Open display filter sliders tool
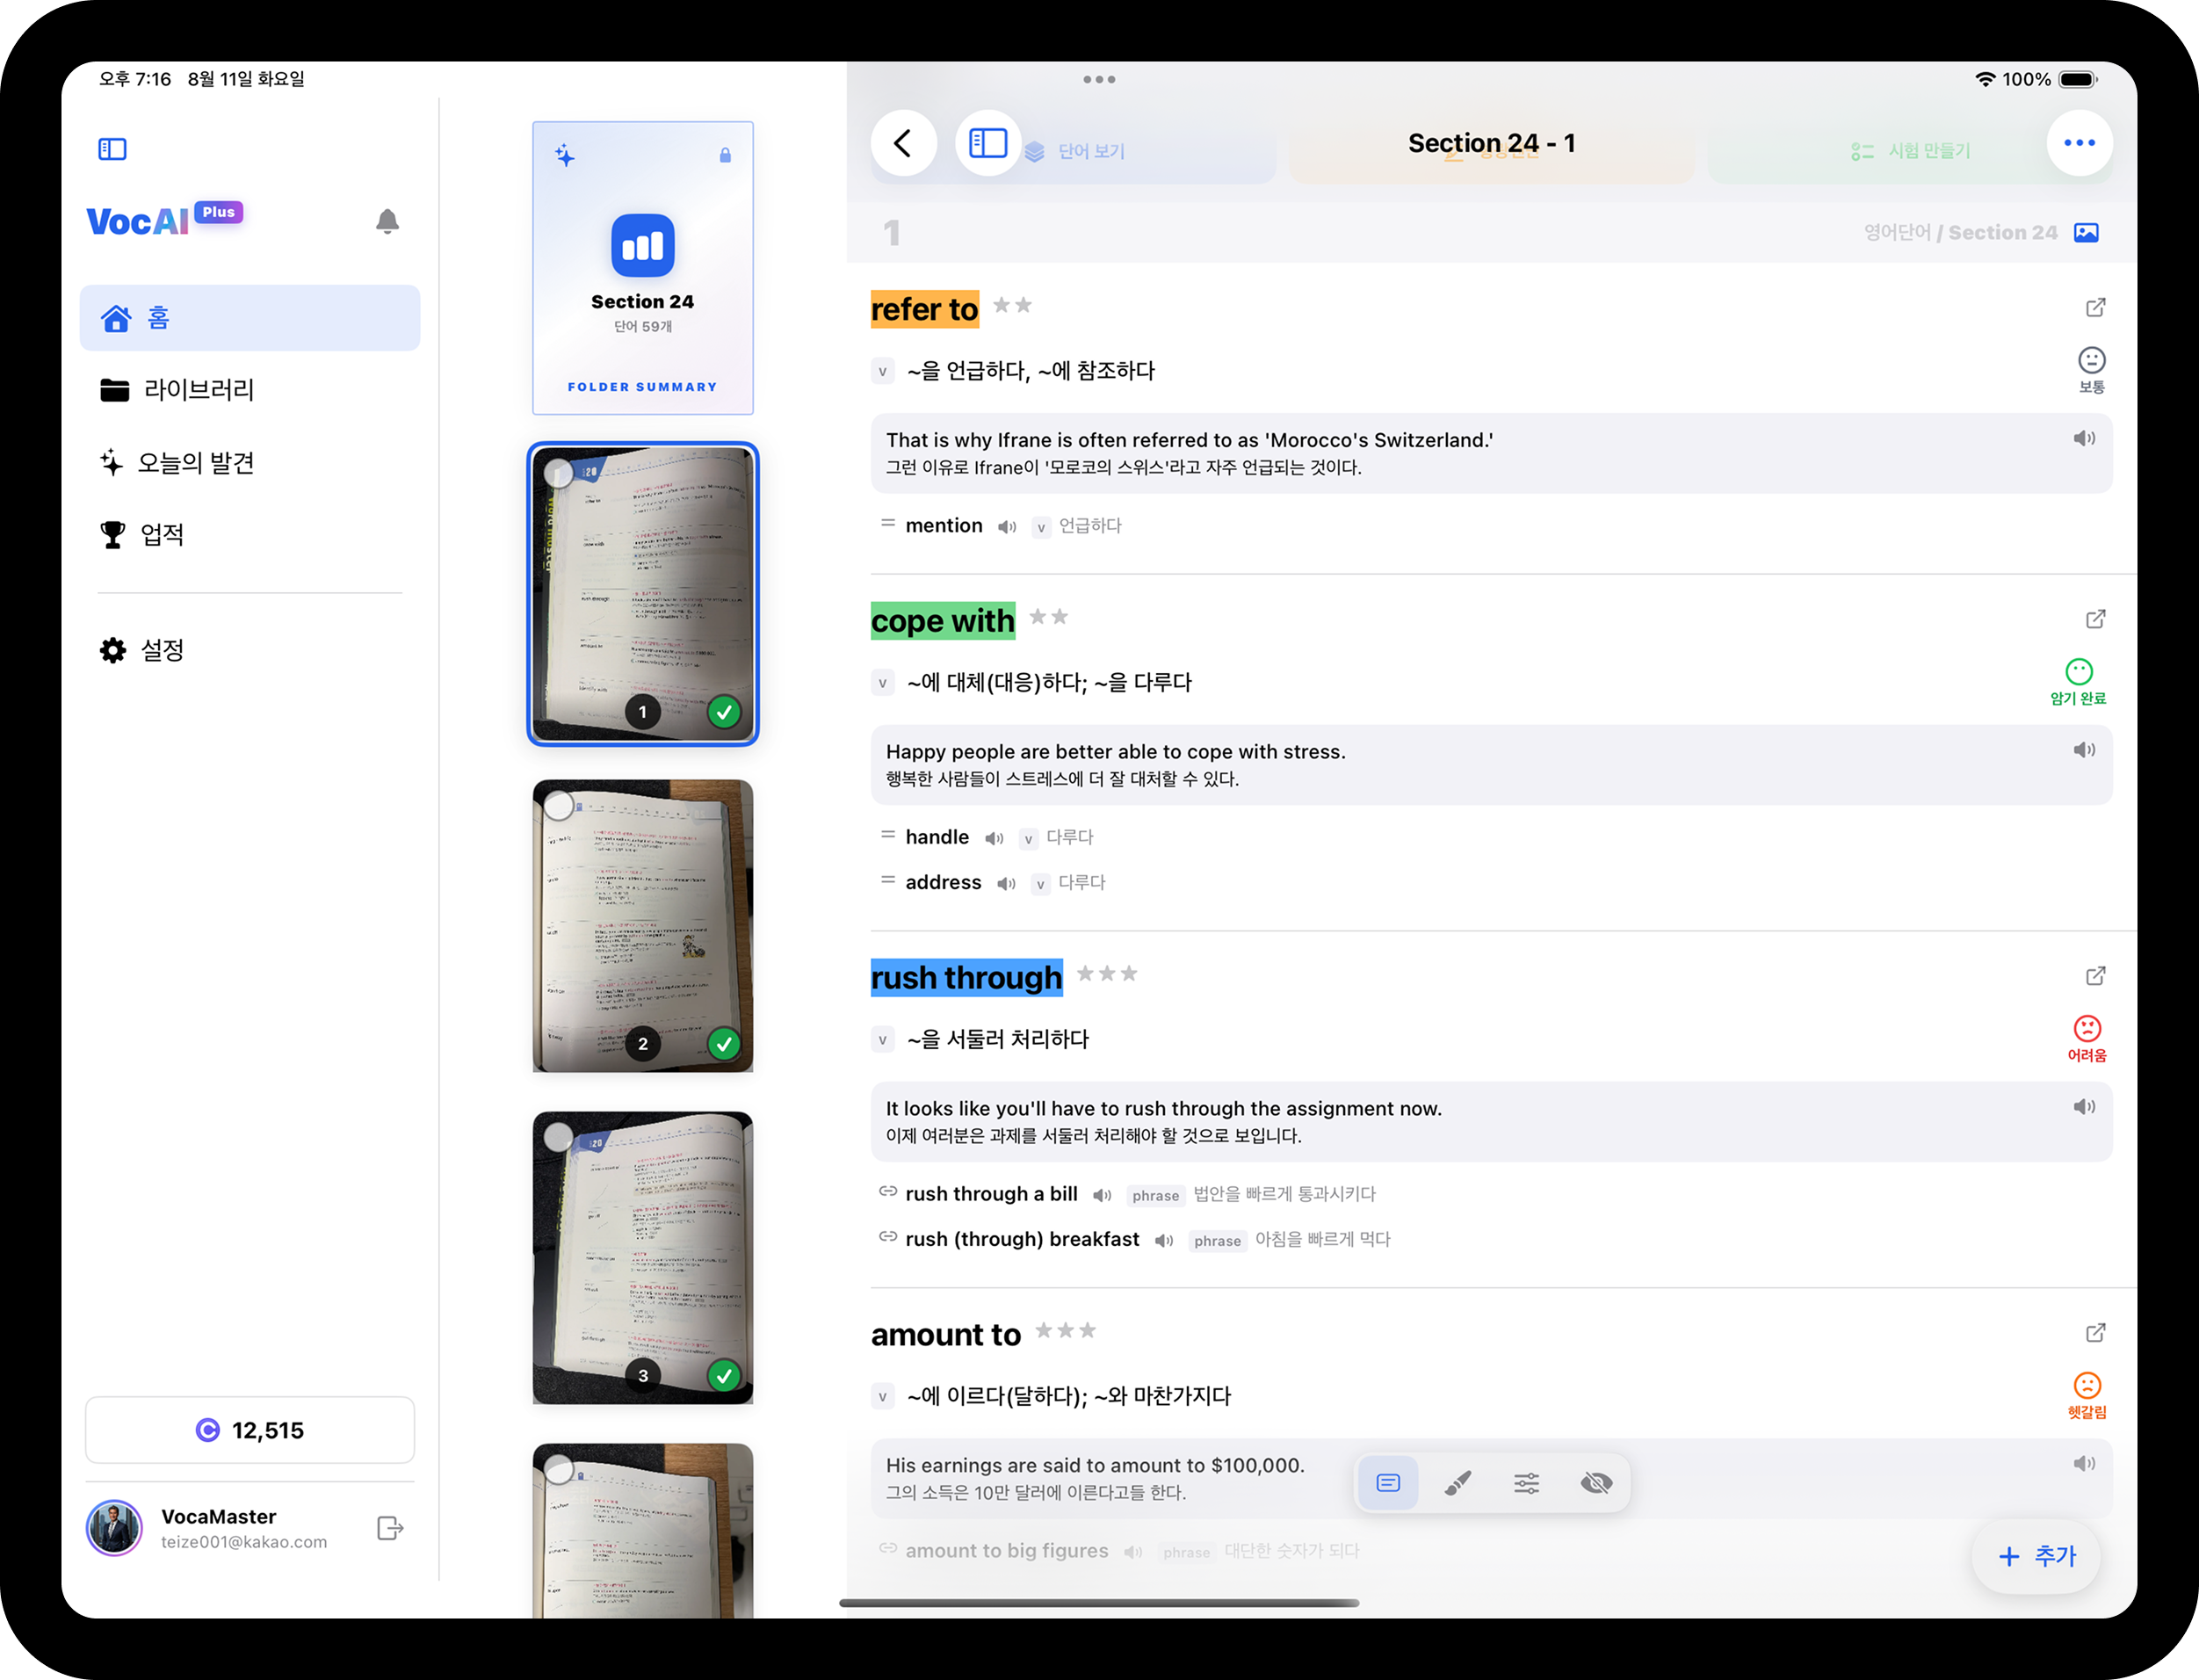The width and height of the screenshot is (2199, 1680). click(x=1526, y=1483)
